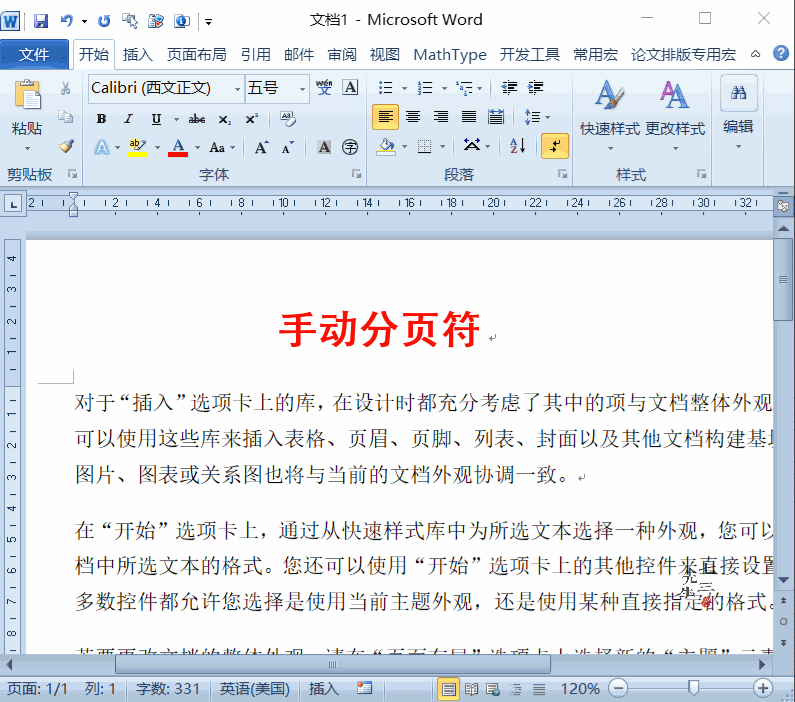
Task: Click the Increase Indent icon
Action: [535, 88]
